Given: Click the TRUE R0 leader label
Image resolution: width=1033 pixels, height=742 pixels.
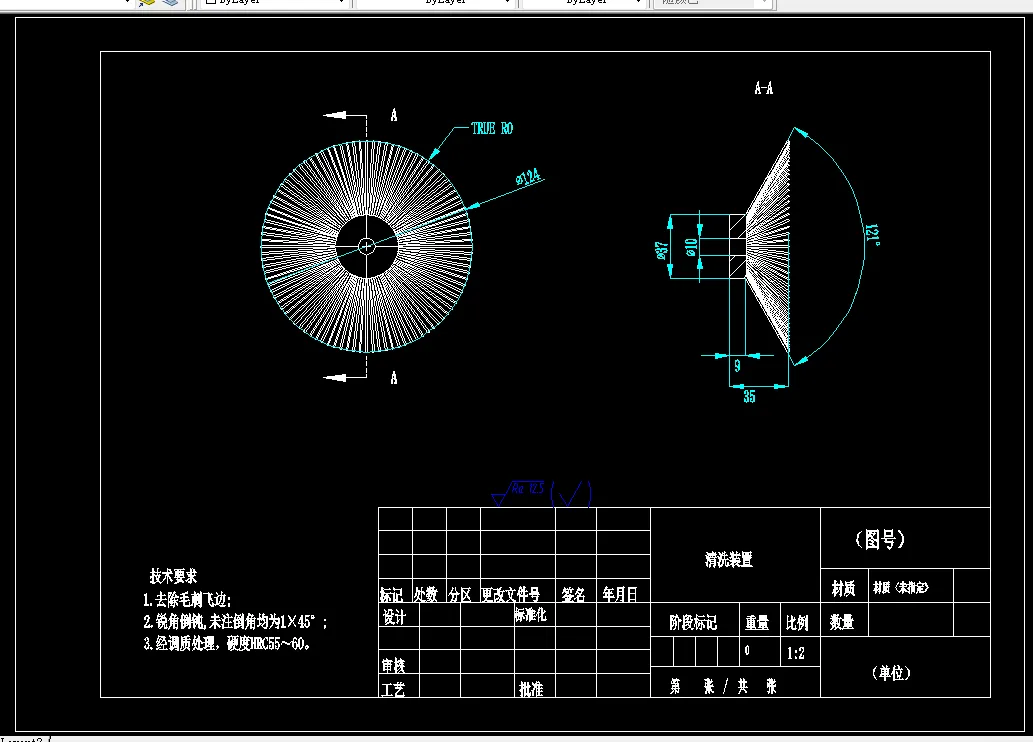Looking at the screenshot, I should [x=492, y=128].
